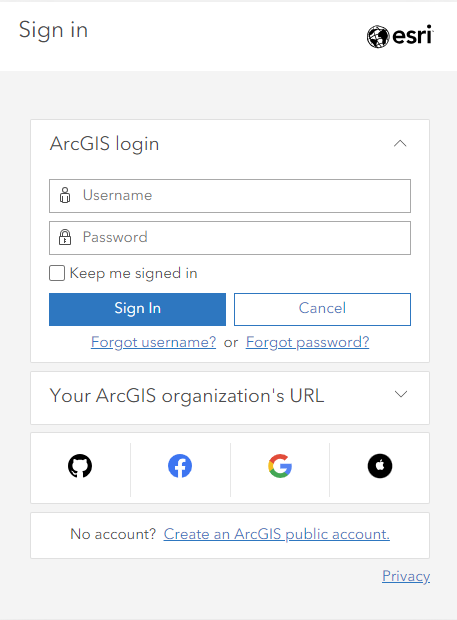The height and width of the screenshot is (620, 457).
Task: Open Create an ArcGIS public account link
Action: [x=277, y=534]
